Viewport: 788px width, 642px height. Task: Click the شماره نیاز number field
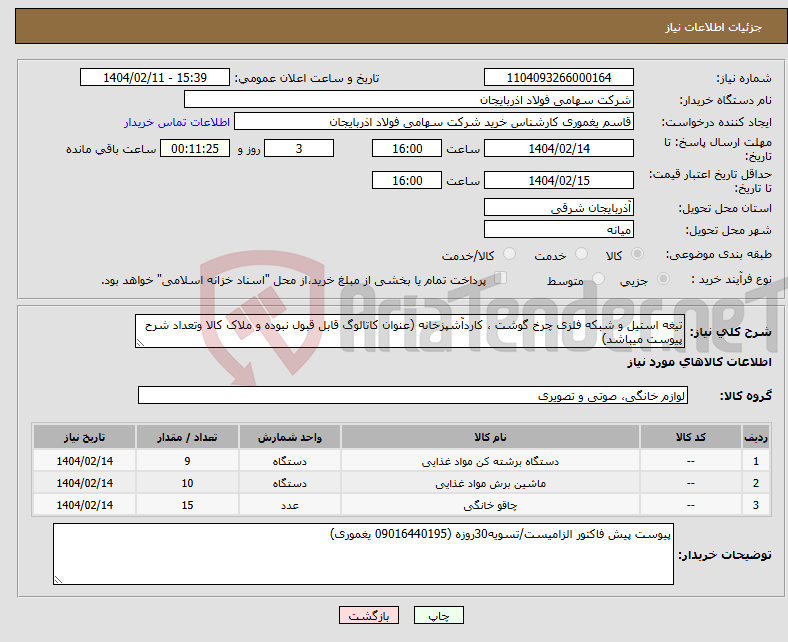point(559,77)
